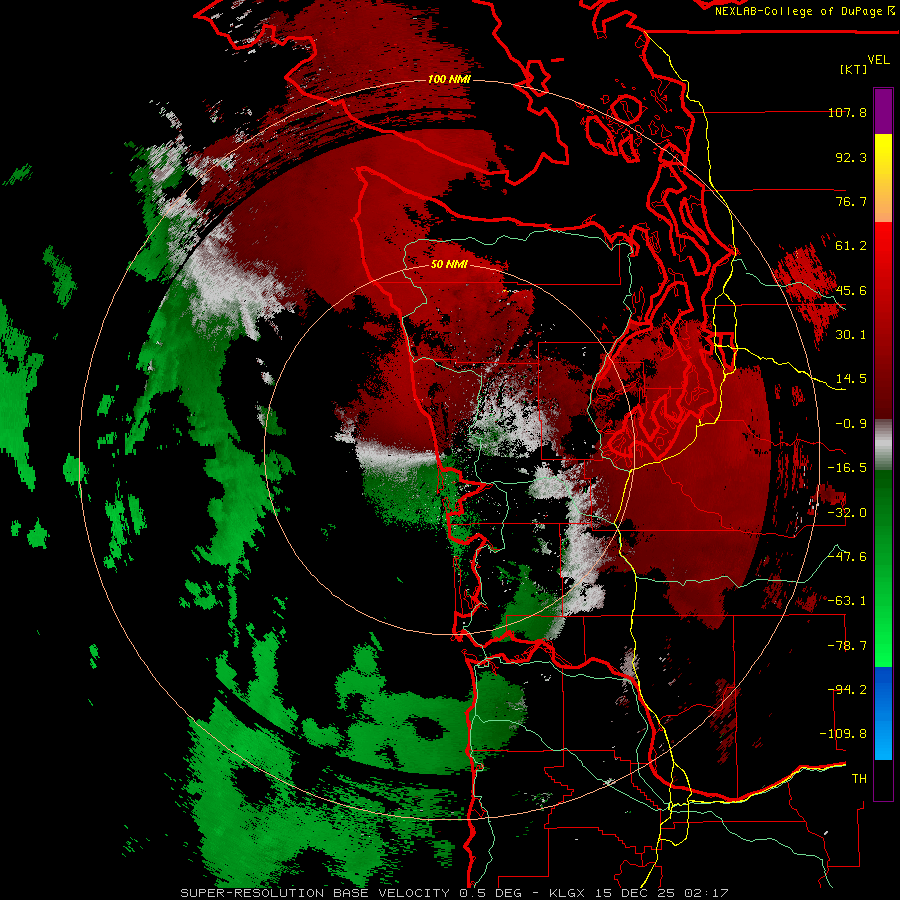The height and width of the screenshot is (900, 900).
Task: Click the 50 NMI range ring label
Action: point(449,265)
